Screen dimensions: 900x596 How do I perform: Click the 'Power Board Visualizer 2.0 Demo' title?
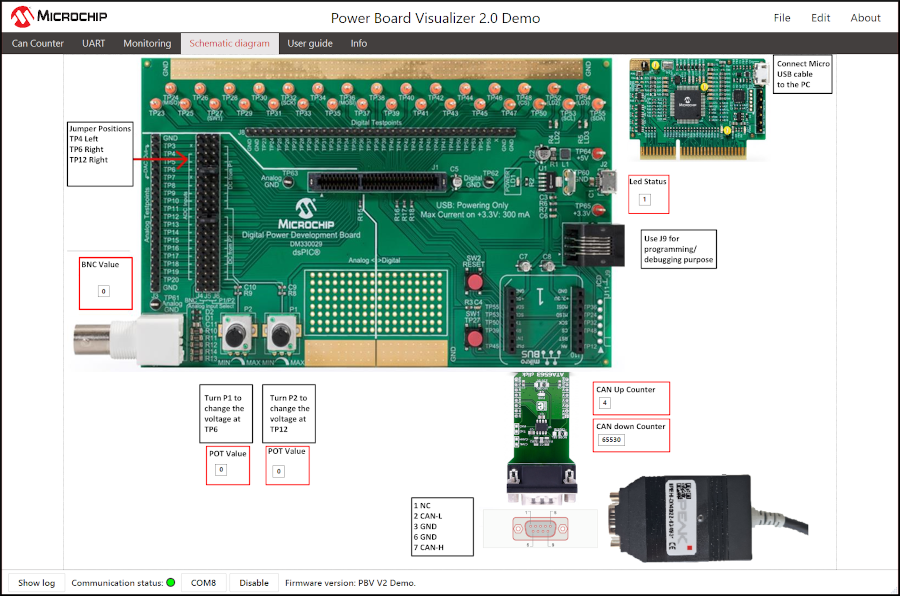click(x=435, y=18)
